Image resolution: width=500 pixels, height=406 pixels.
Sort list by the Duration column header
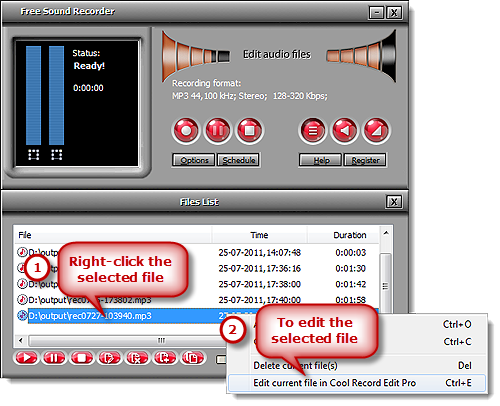343,235
